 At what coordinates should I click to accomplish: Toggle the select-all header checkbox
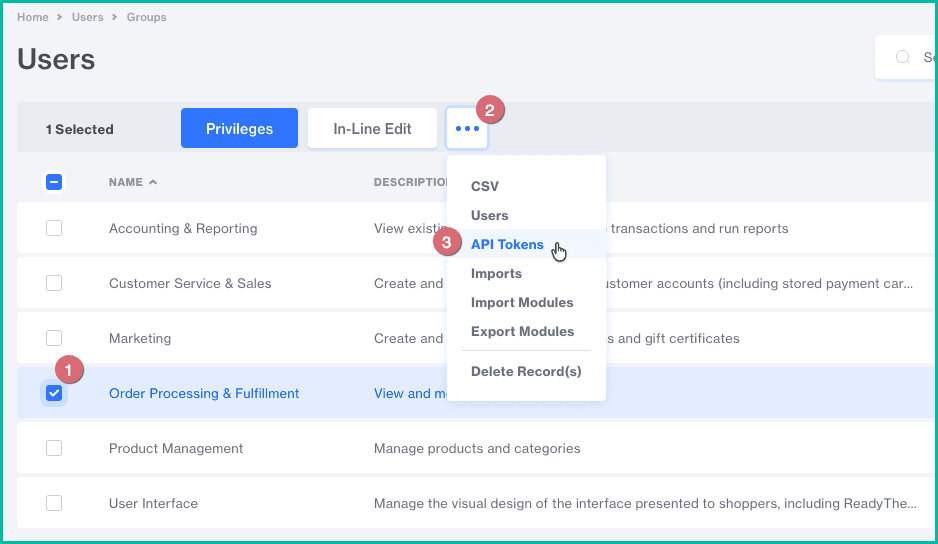coord(54,182)
